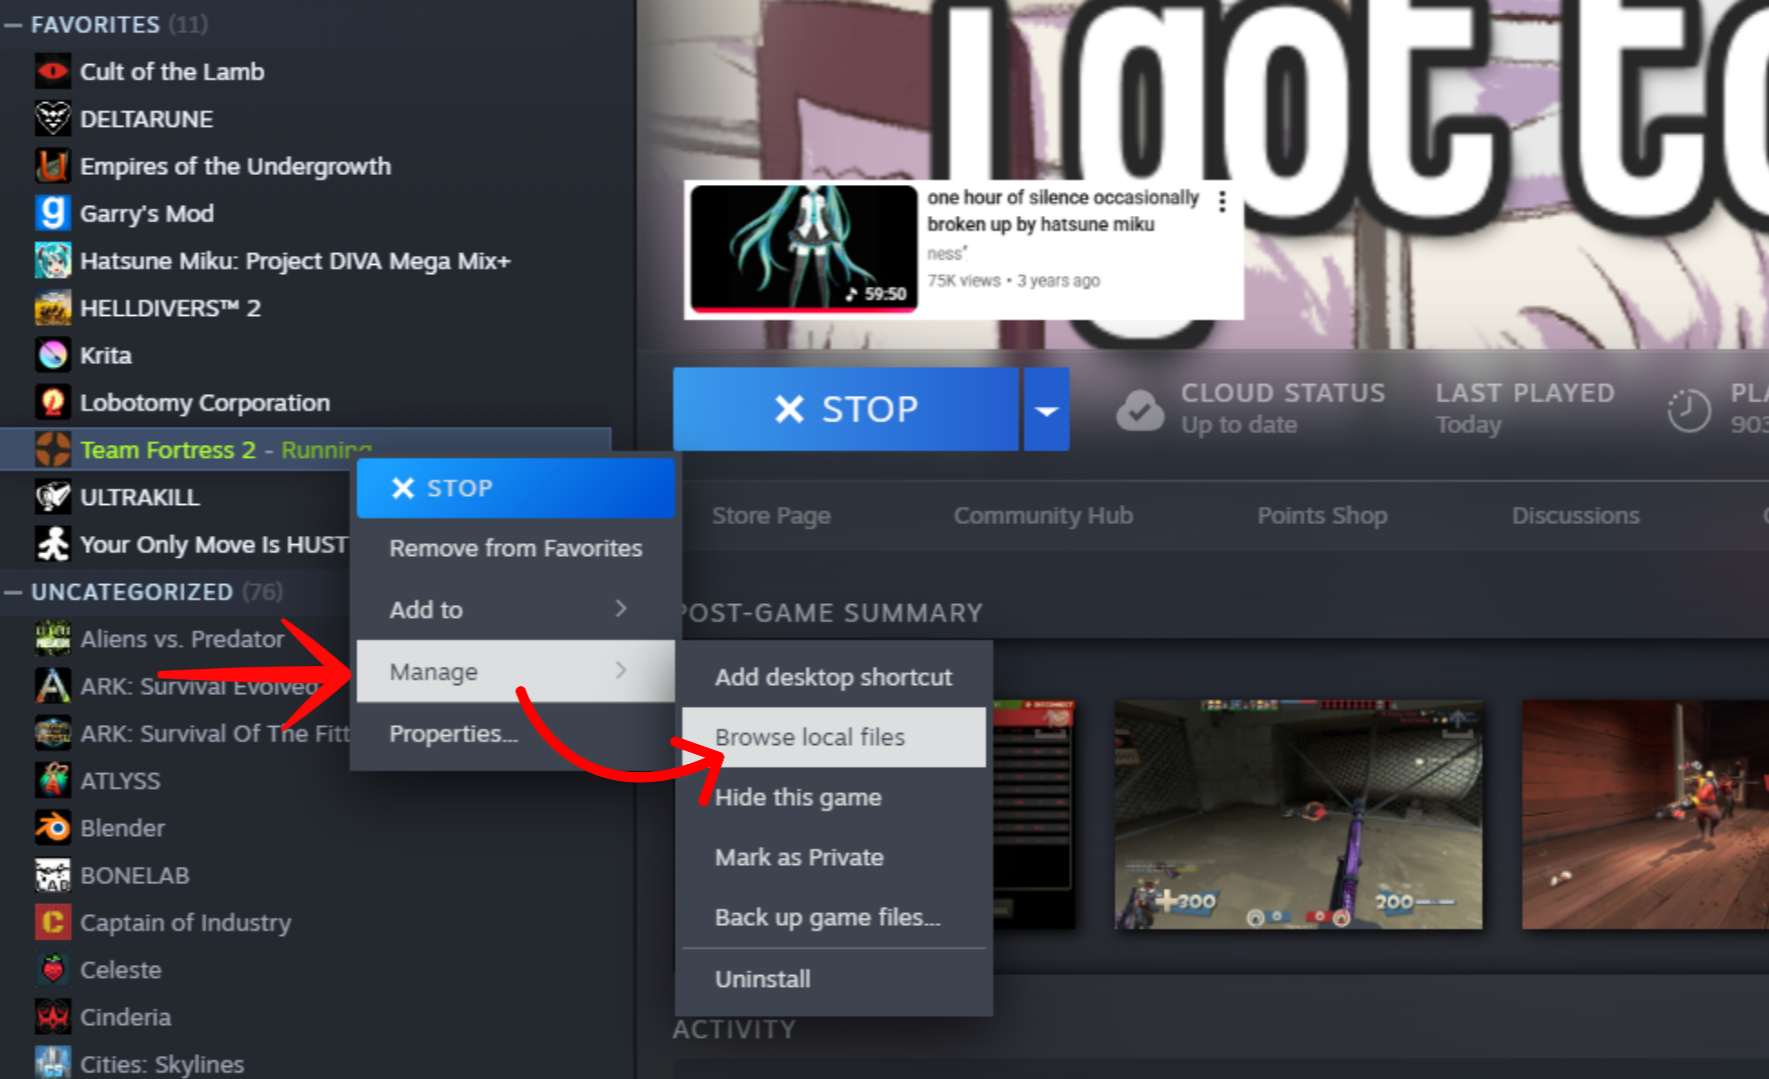Screen dimensions: 1769x1079
Task: Choose Remove from Favorites
Action: [515, 548]
